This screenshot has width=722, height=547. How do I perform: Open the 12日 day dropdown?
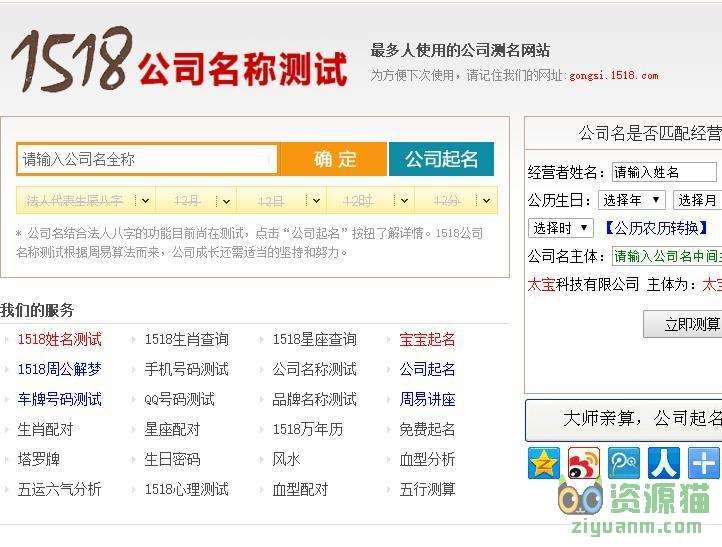(x=281, y=201)
